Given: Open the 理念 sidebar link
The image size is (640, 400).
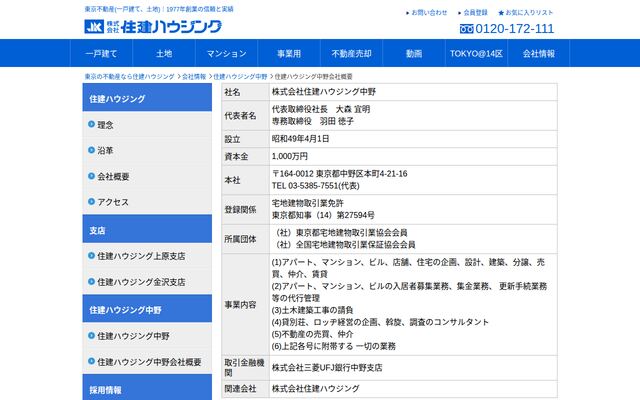Looking at the screenshot, I should (105, 125).
